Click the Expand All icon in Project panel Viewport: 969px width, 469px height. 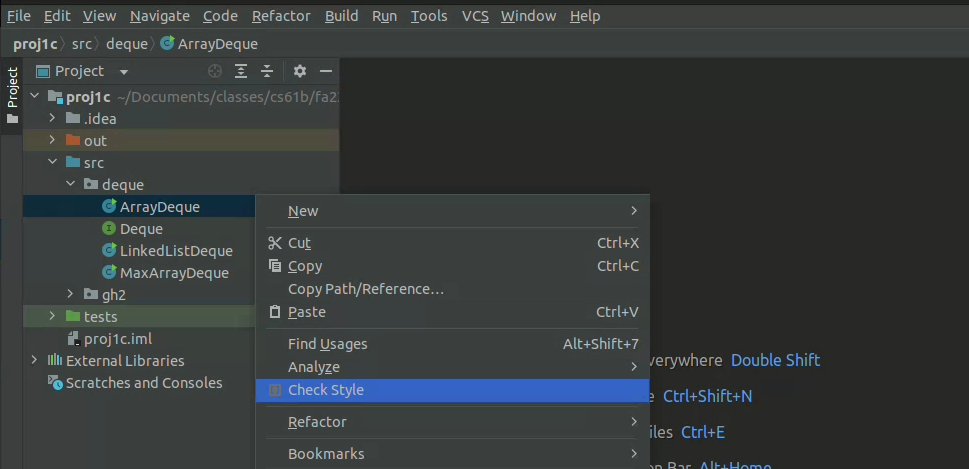click(x=241, y=72)
